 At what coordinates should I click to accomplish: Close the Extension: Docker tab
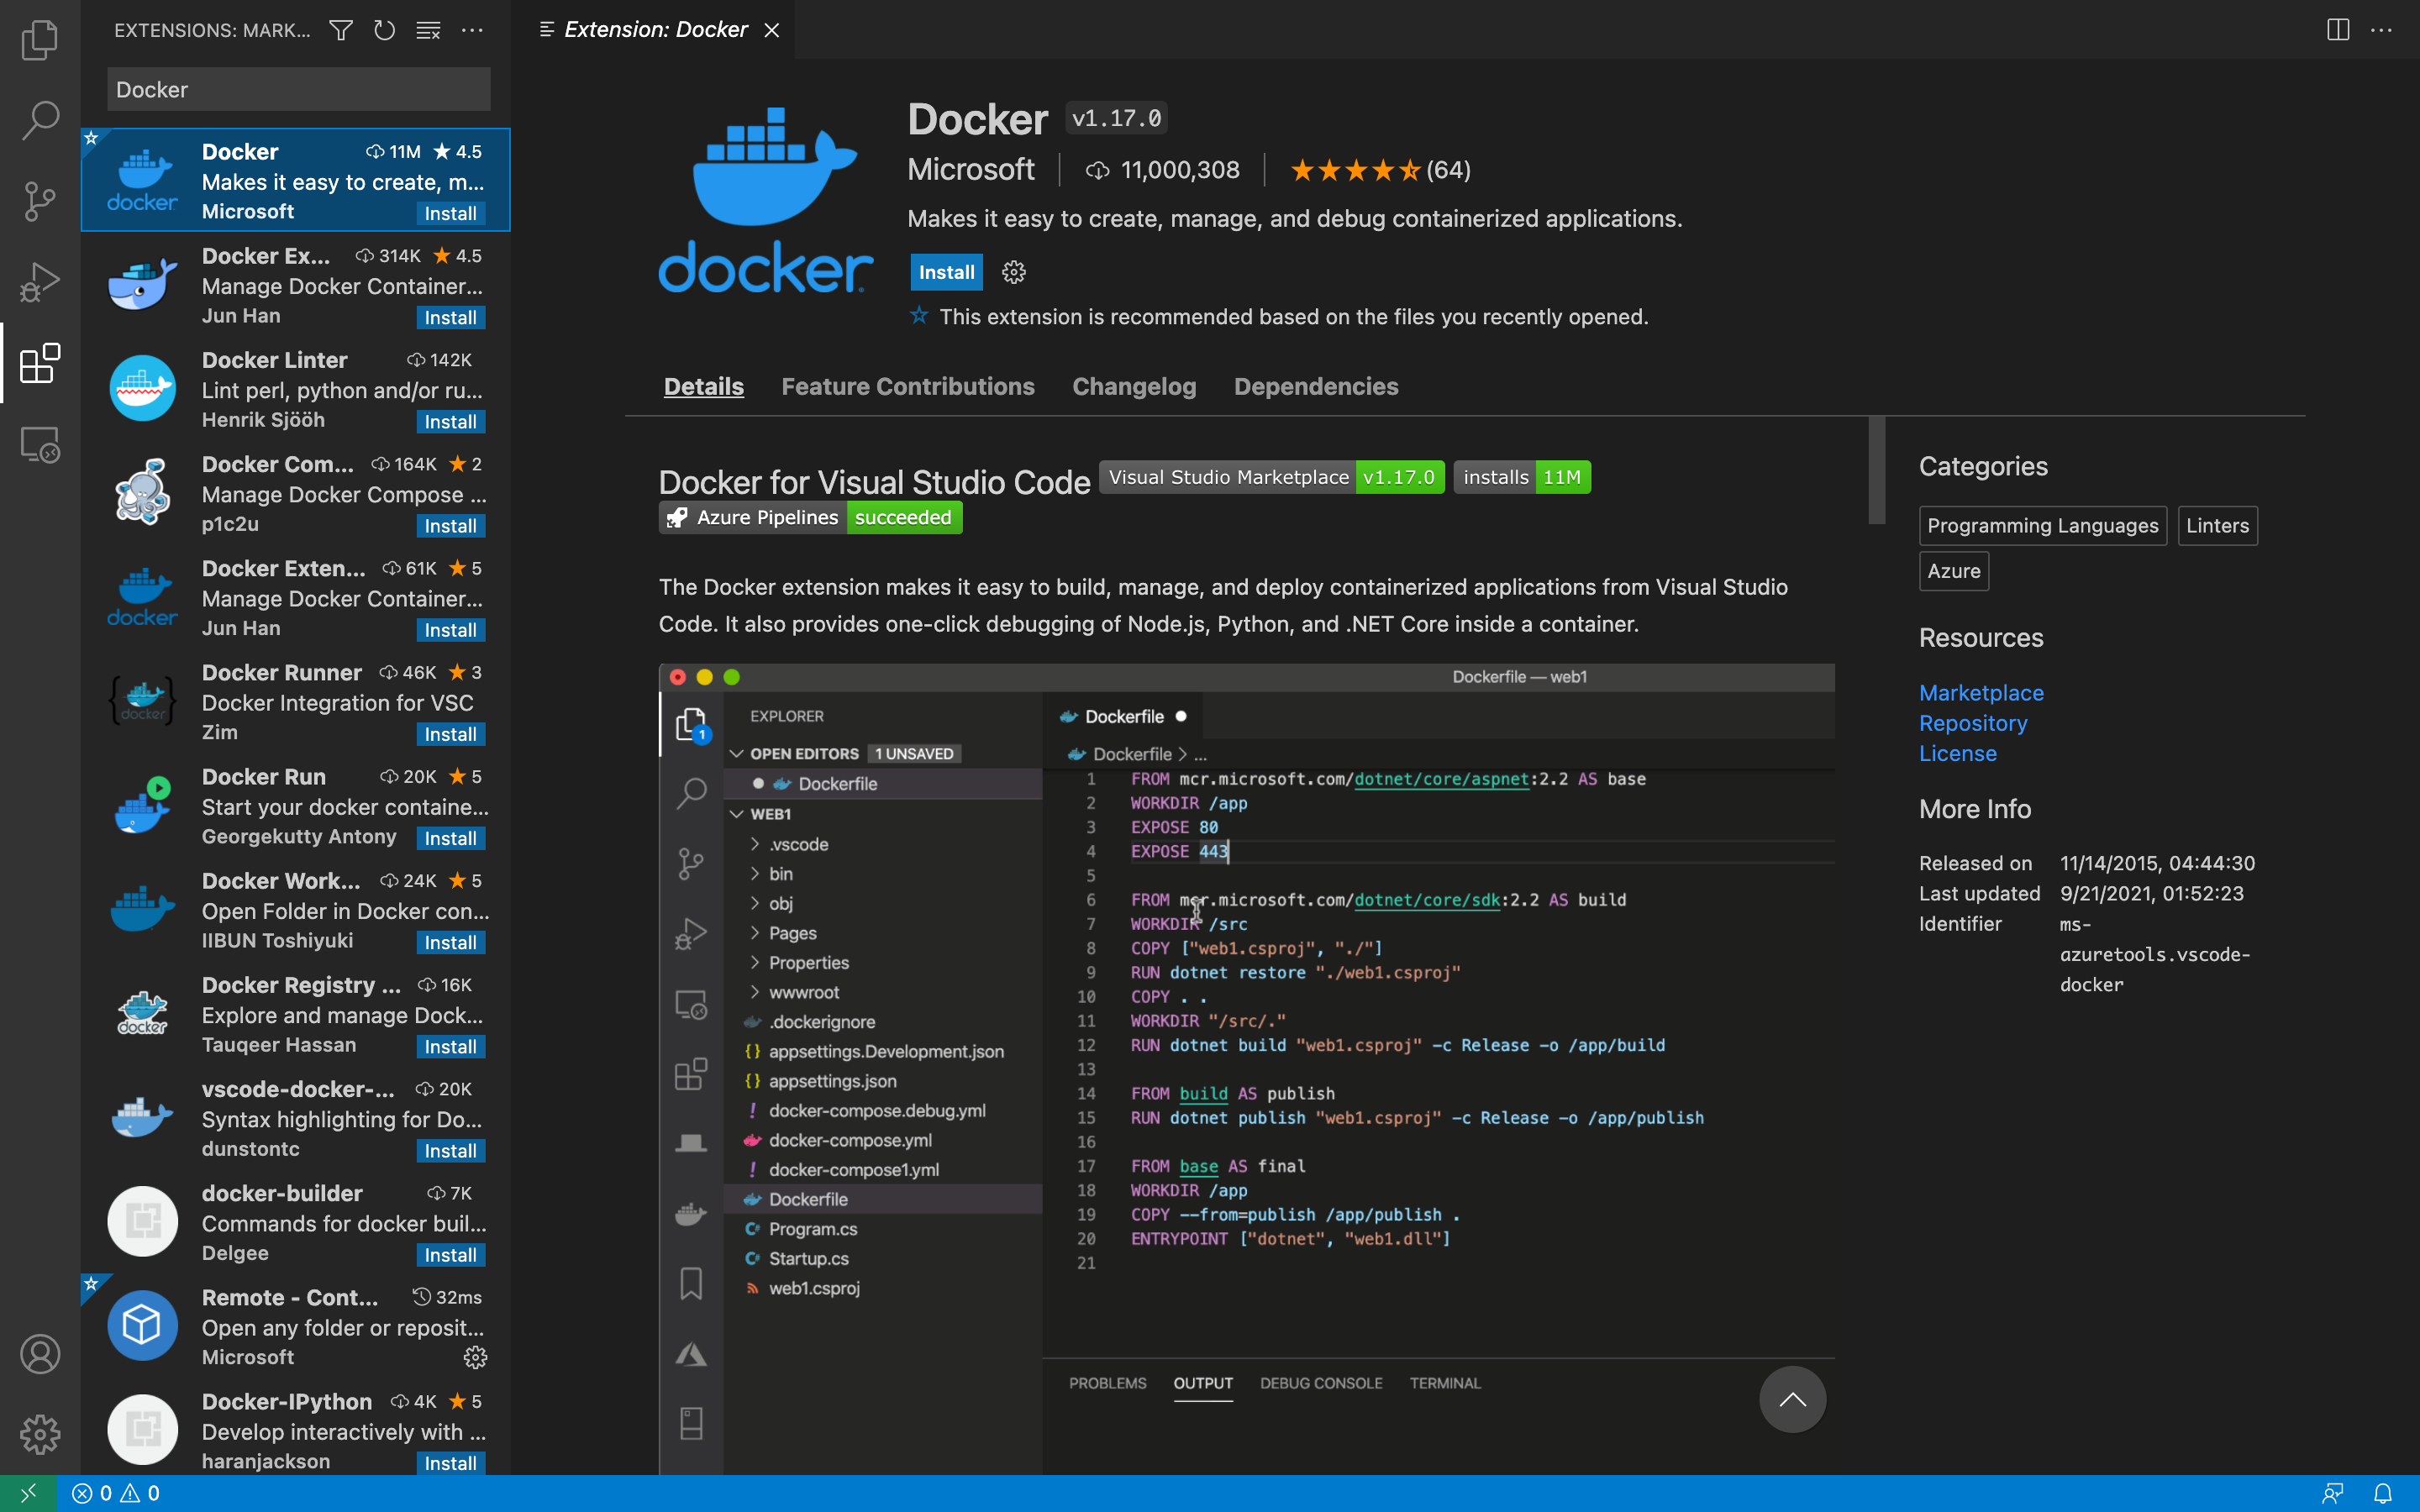[772, 30]
